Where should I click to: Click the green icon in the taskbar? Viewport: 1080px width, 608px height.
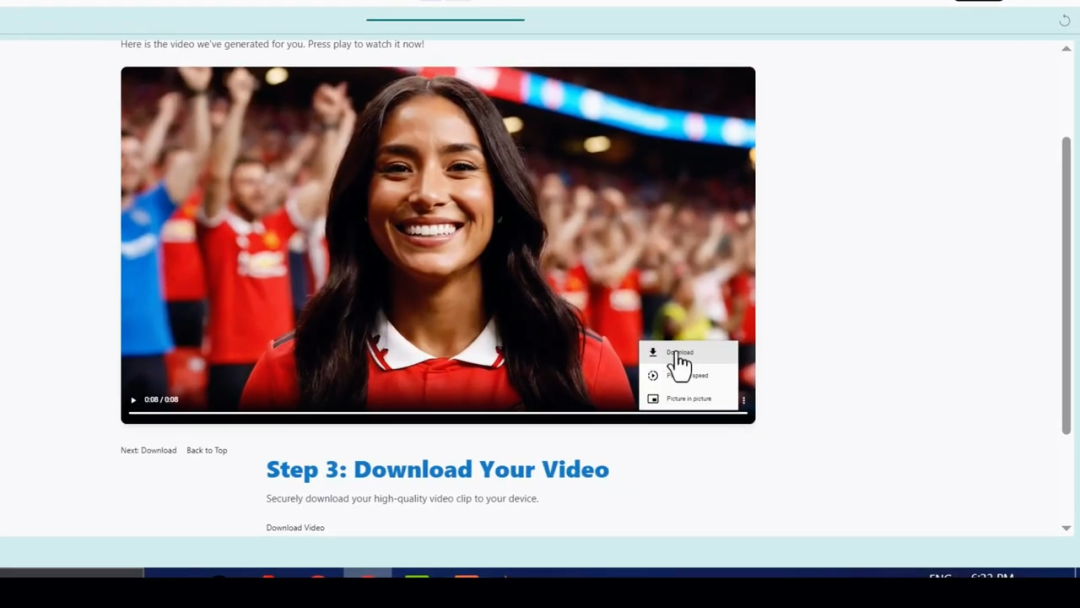point(417,577)
